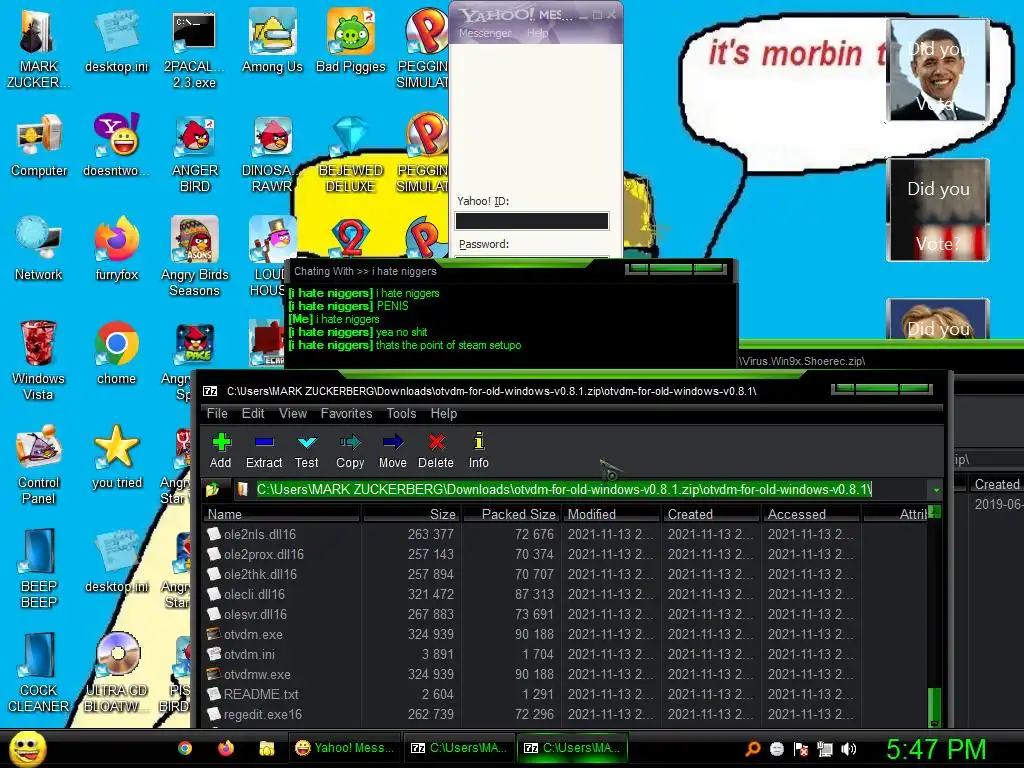Screen dimensions: 1024x768
Task: Select the otvdmw.exe file row
Action: click(564, 675)
